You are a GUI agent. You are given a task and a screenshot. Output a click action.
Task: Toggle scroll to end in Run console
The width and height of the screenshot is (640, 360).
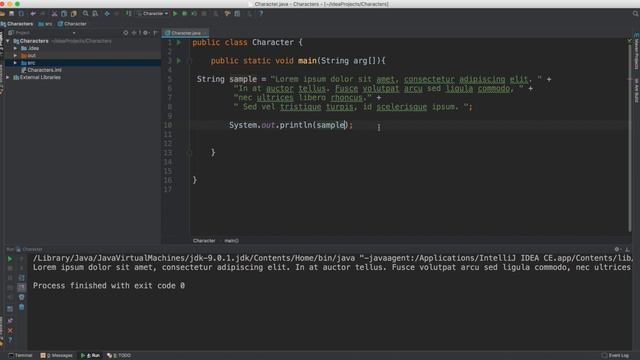(21, 287)
